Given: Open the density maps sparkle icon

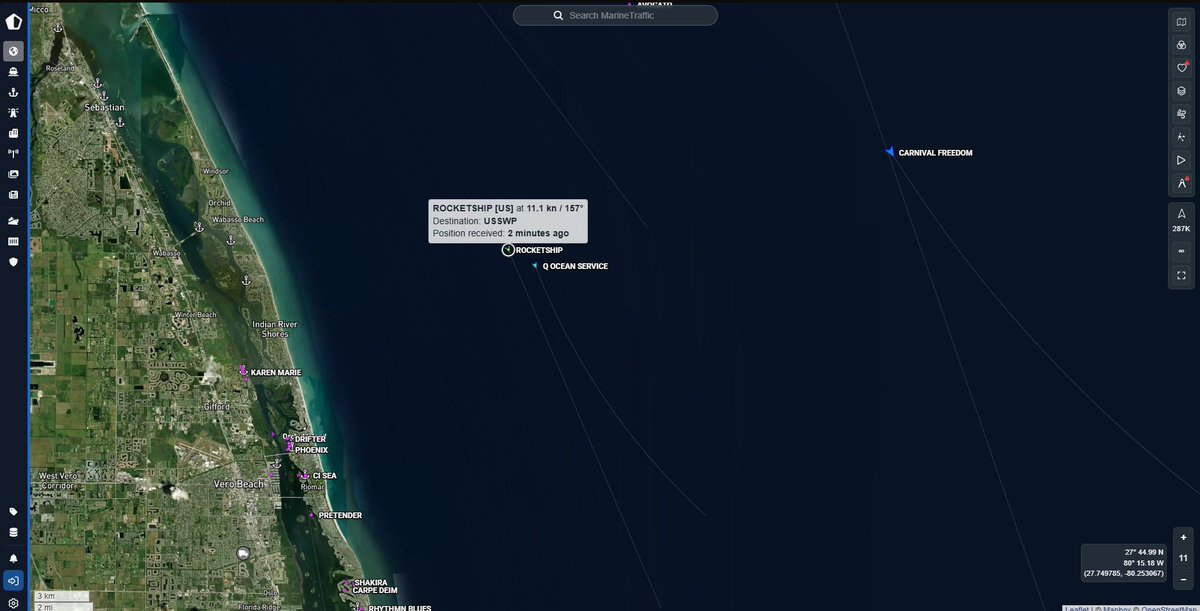Looking at the screenshot, I should pos(1181,137).
